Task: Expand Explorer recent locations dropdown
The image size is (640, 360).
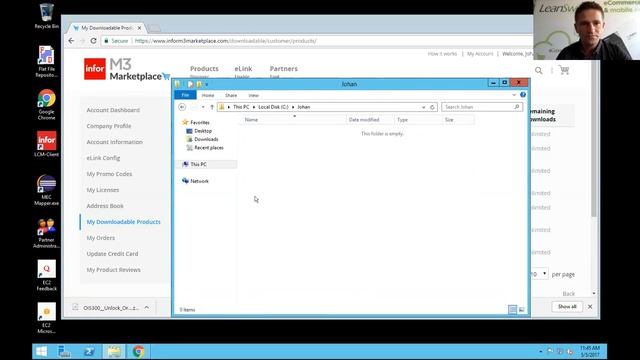Action: click(x=203, y=107)
